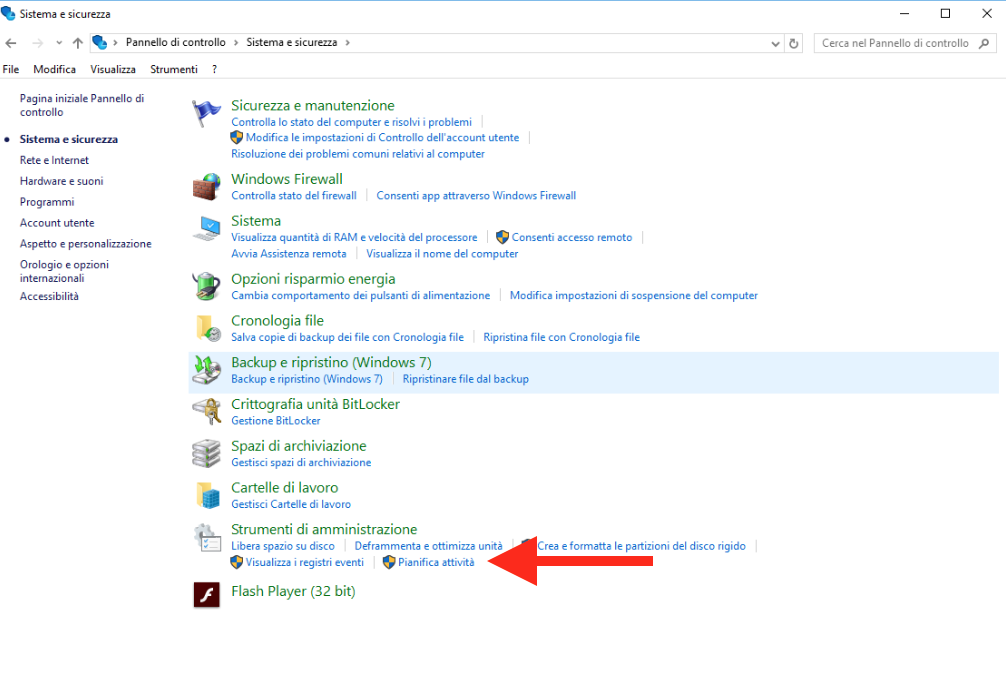Open Aspetto e personalizzazione category
1006x683 pixels.
pyautogui.click(x=86, y=244)
